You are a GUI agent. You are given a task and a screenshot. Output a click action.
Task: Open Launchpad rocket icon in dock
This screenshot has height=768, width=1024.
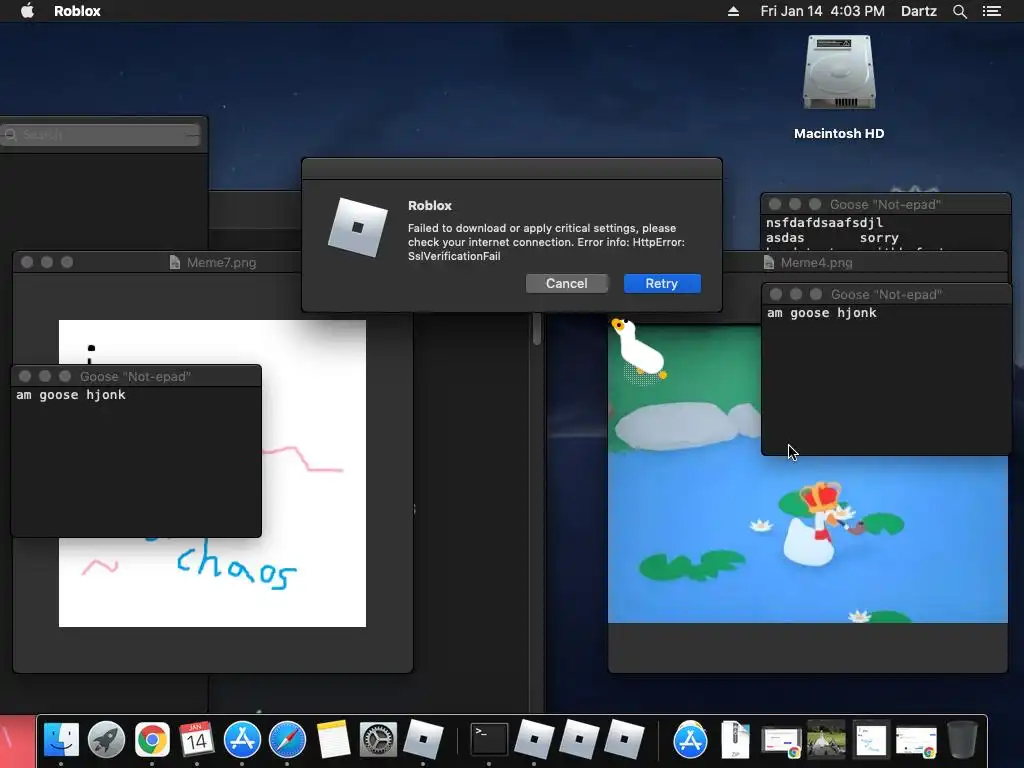pos(106,740)
